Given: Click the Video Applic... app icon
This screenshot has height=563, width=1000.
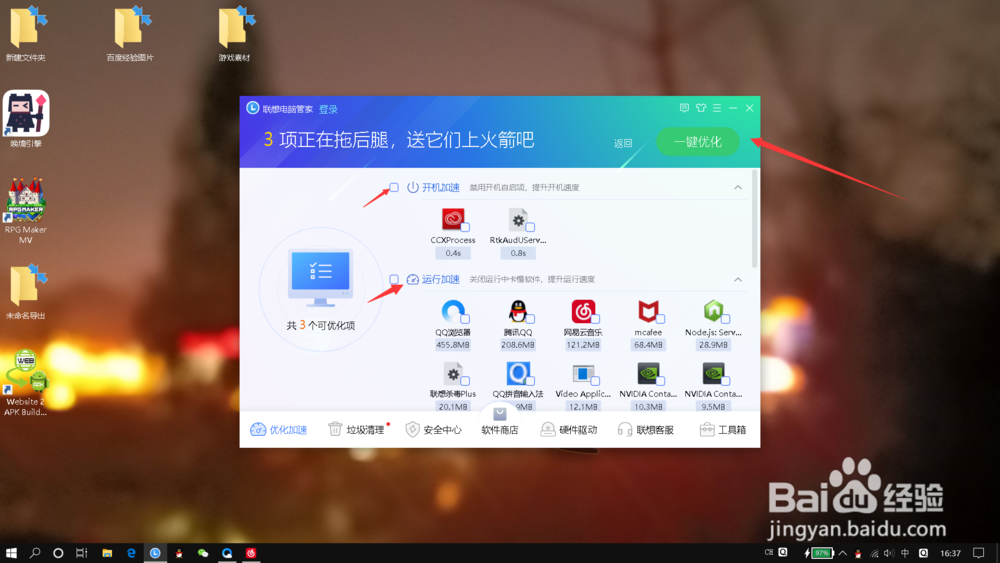Looking at the screenshot, I should (x=583, y=374).
